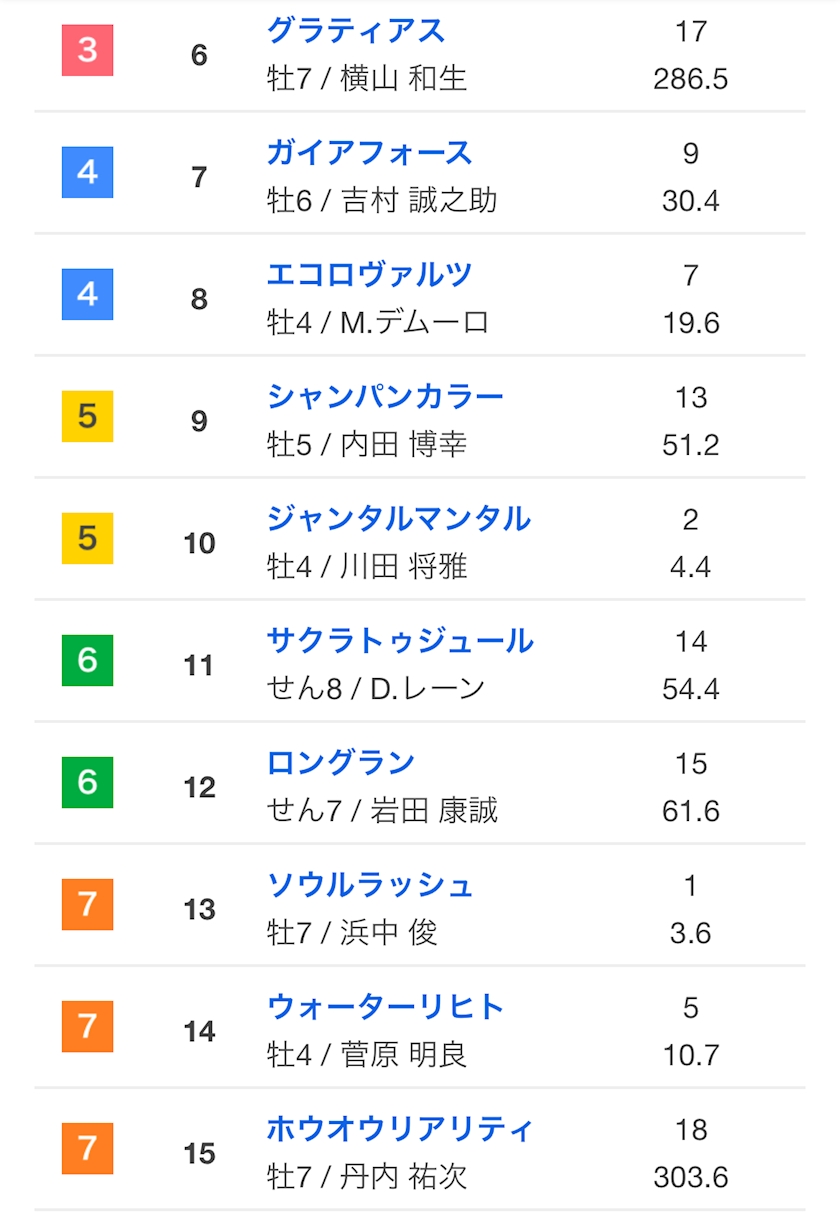Click horse number 10 in the list
The width and height of the screenshot is (840, 1214).
[x=199, y=543]
